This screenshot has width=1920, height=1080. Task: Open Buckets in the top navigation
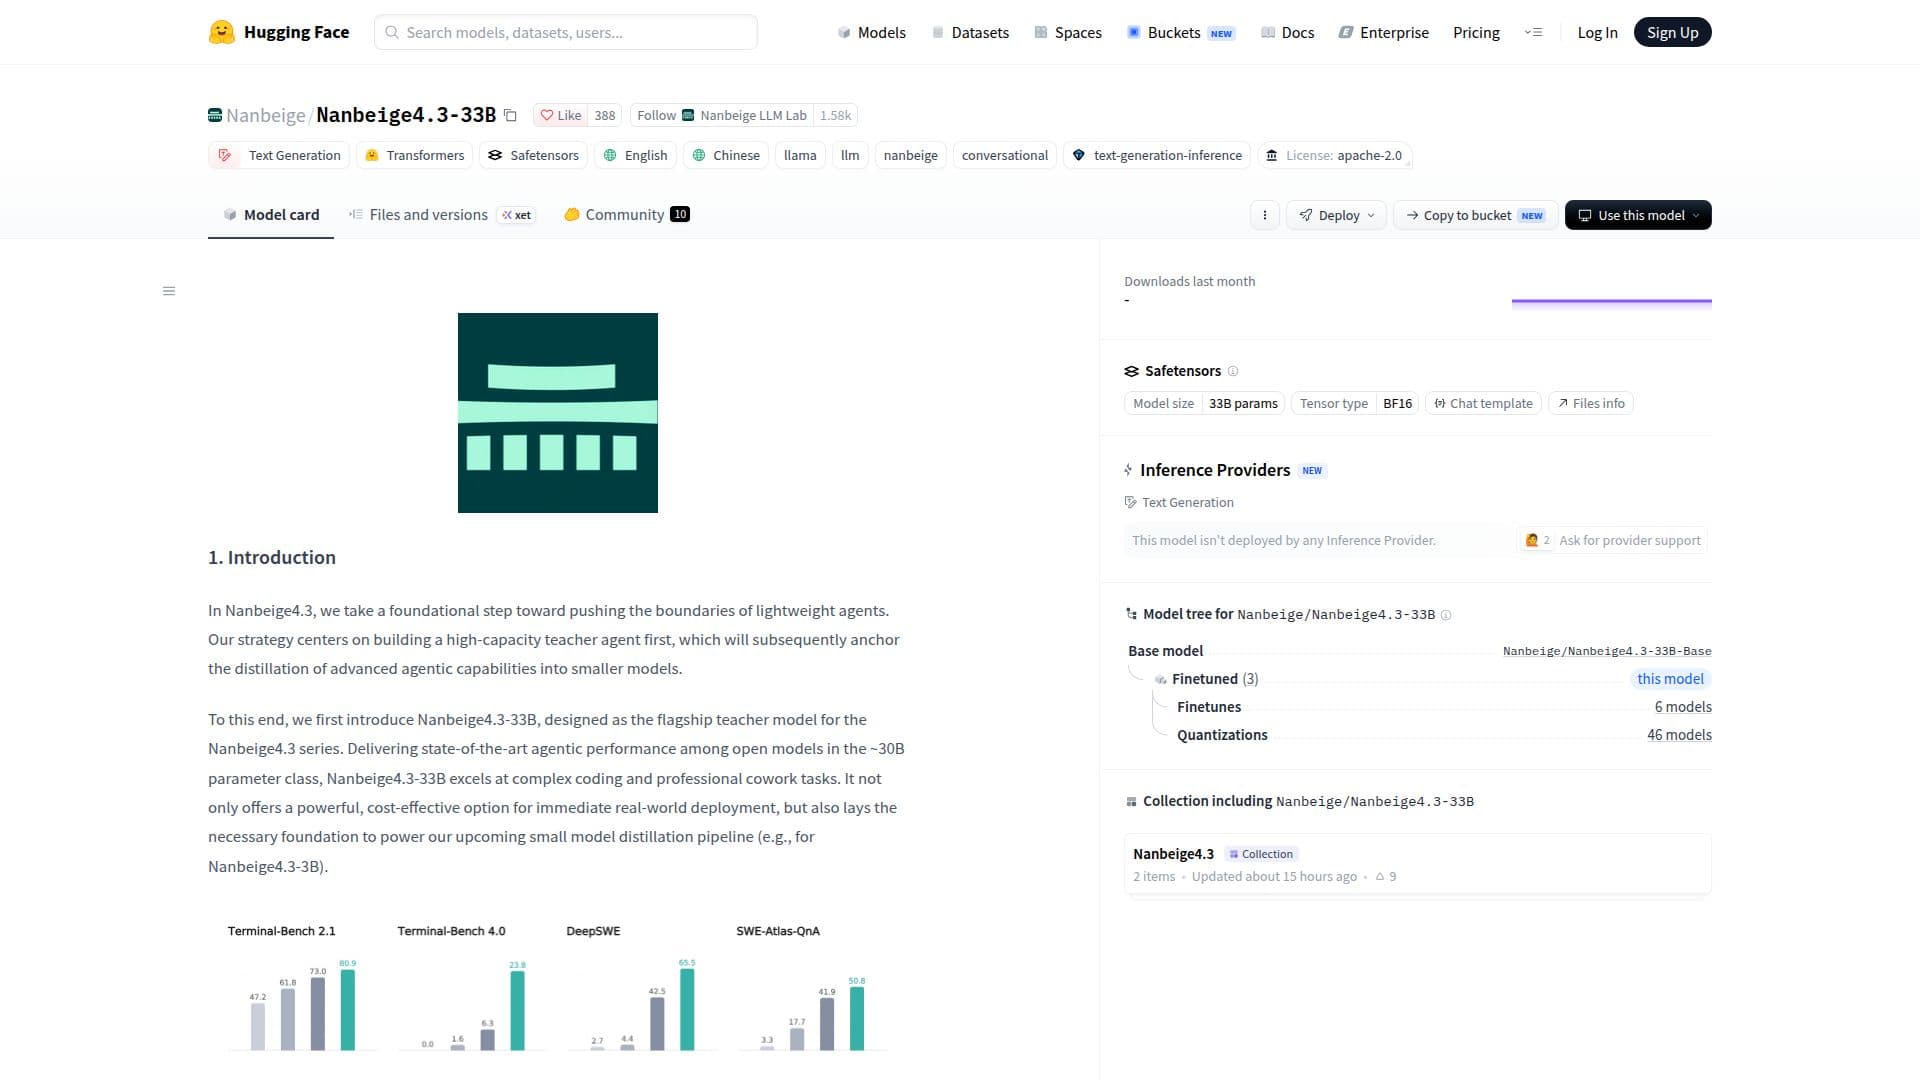pos(1181,32)
